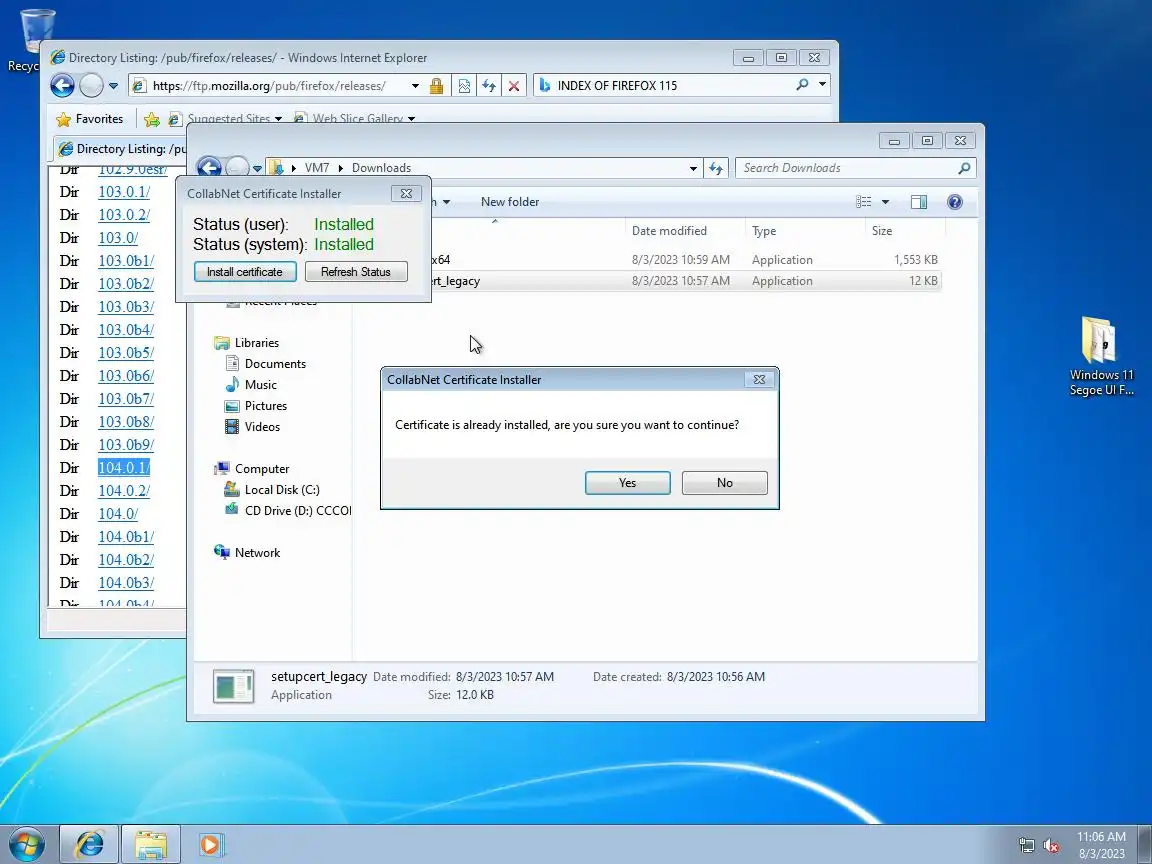Close the certificate confirmation dialog

point(759,380)
